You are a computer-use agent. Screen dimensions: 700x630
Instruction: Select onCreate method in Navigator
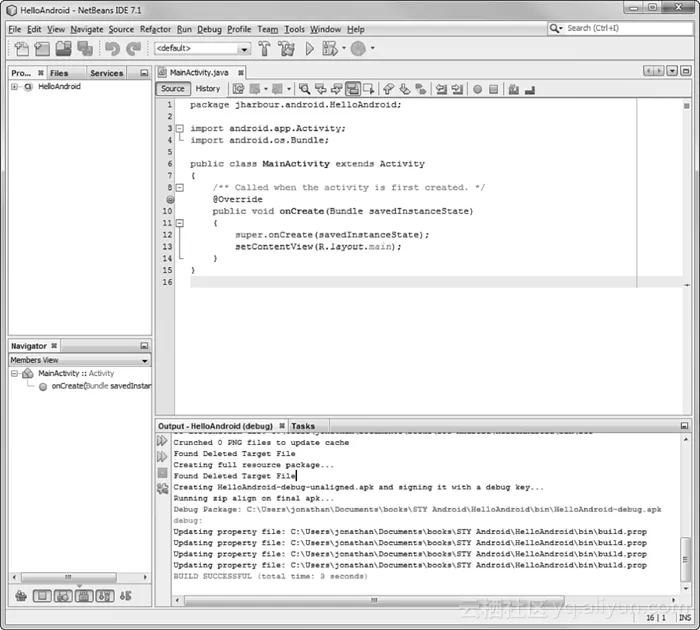pyautogui.click(x=95, y=386)
